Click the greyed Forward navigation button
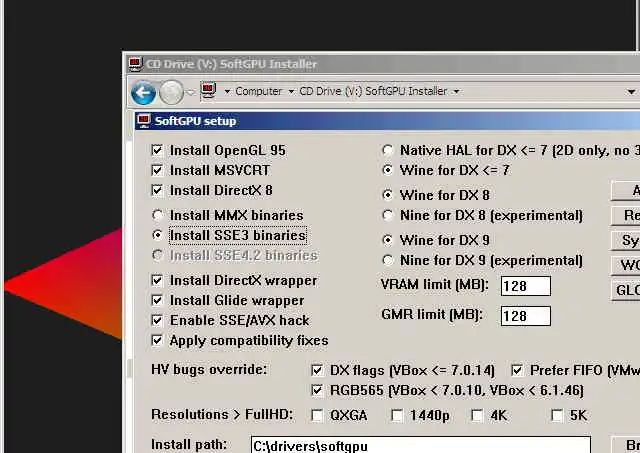The height and width of the screenshot is (453, 640). pos(171,93)
